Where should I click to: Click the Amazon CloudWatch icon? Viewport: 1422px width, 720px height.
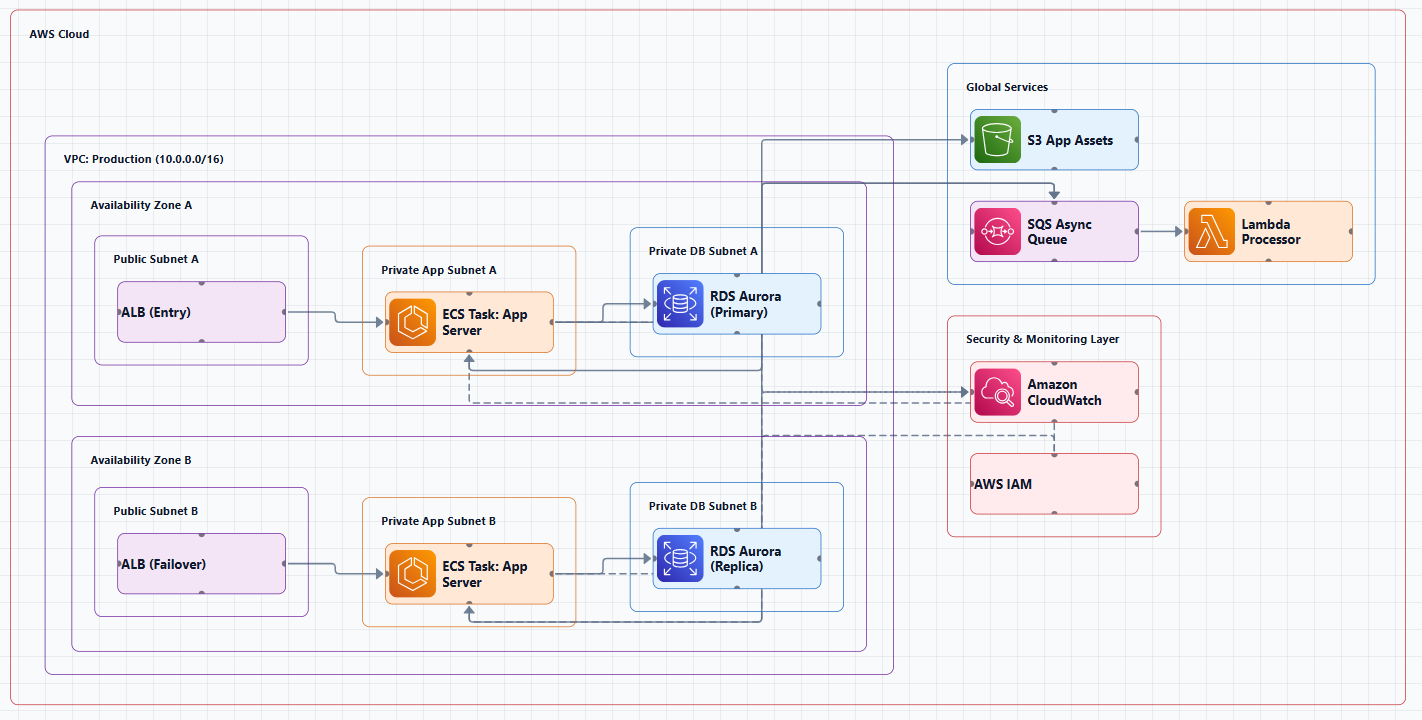998,392
